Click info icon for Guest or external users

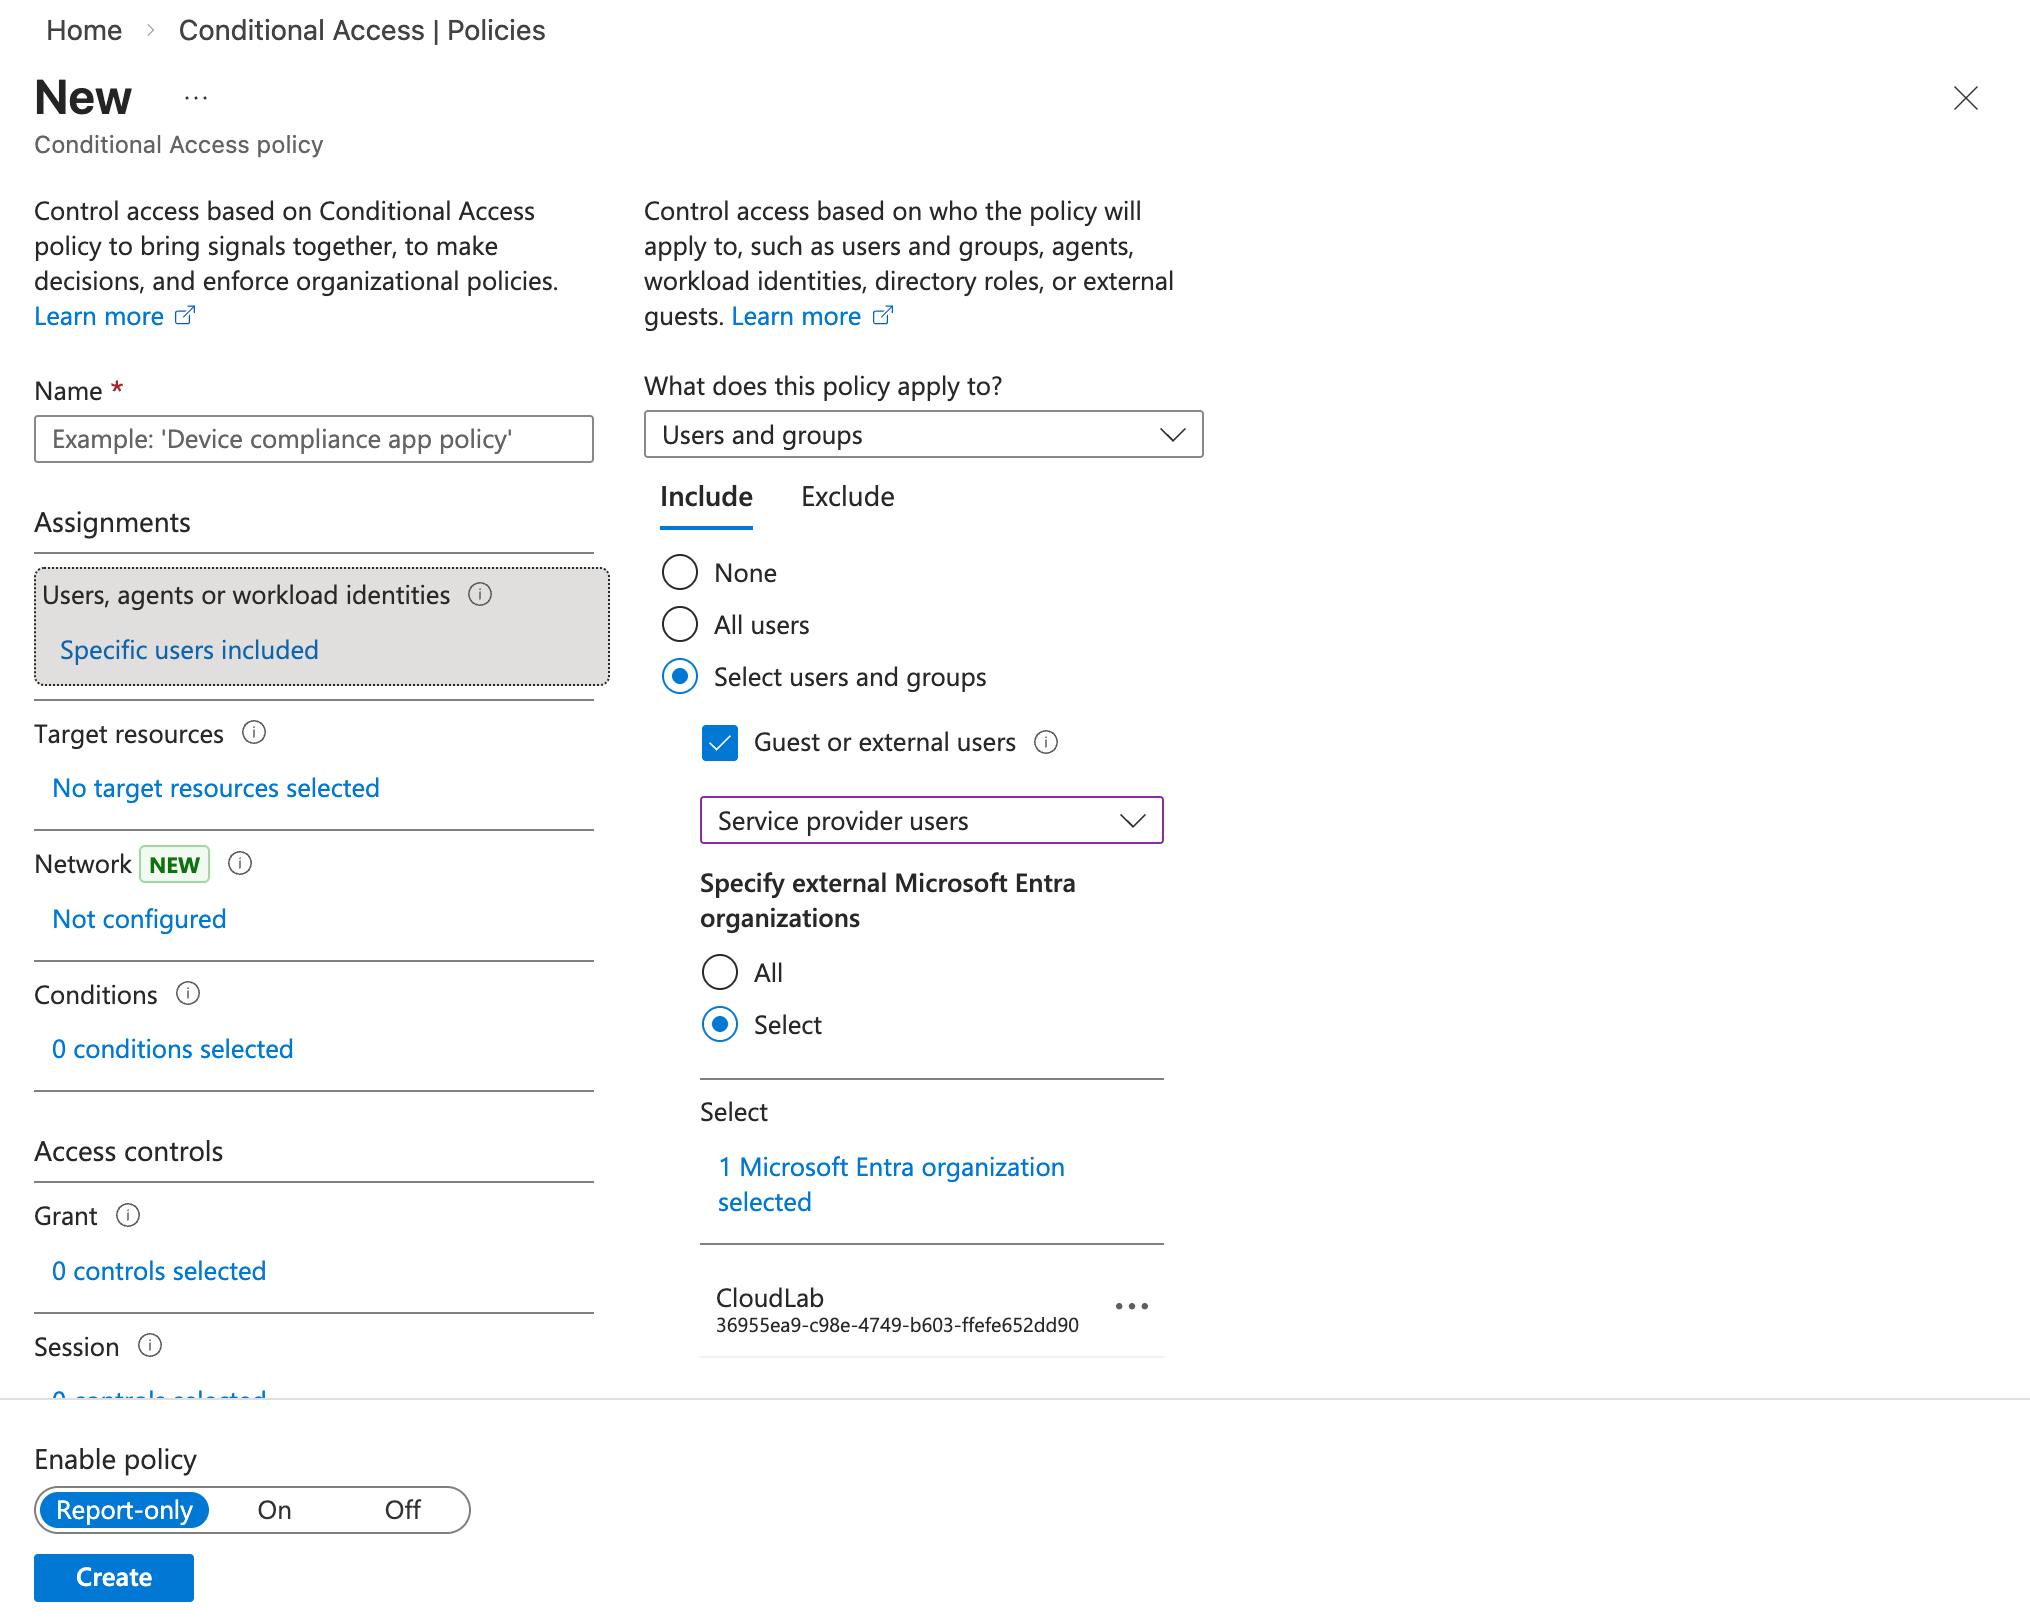click(1046, 742)
